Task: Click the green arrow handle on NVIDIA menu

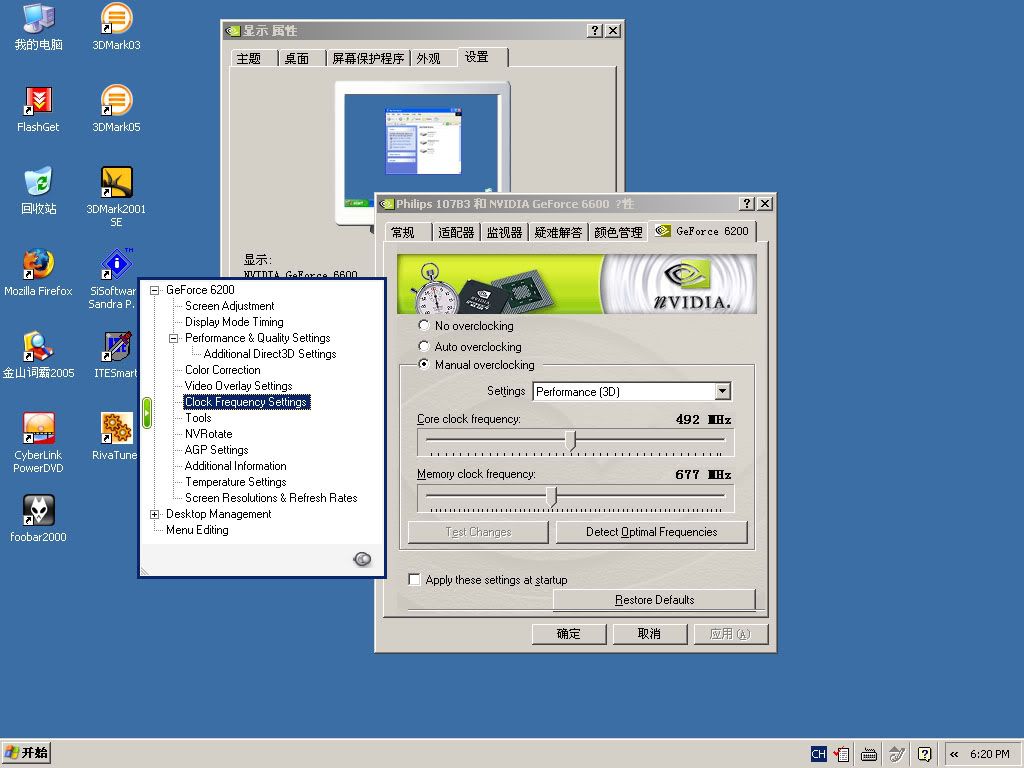Action: 147,413
